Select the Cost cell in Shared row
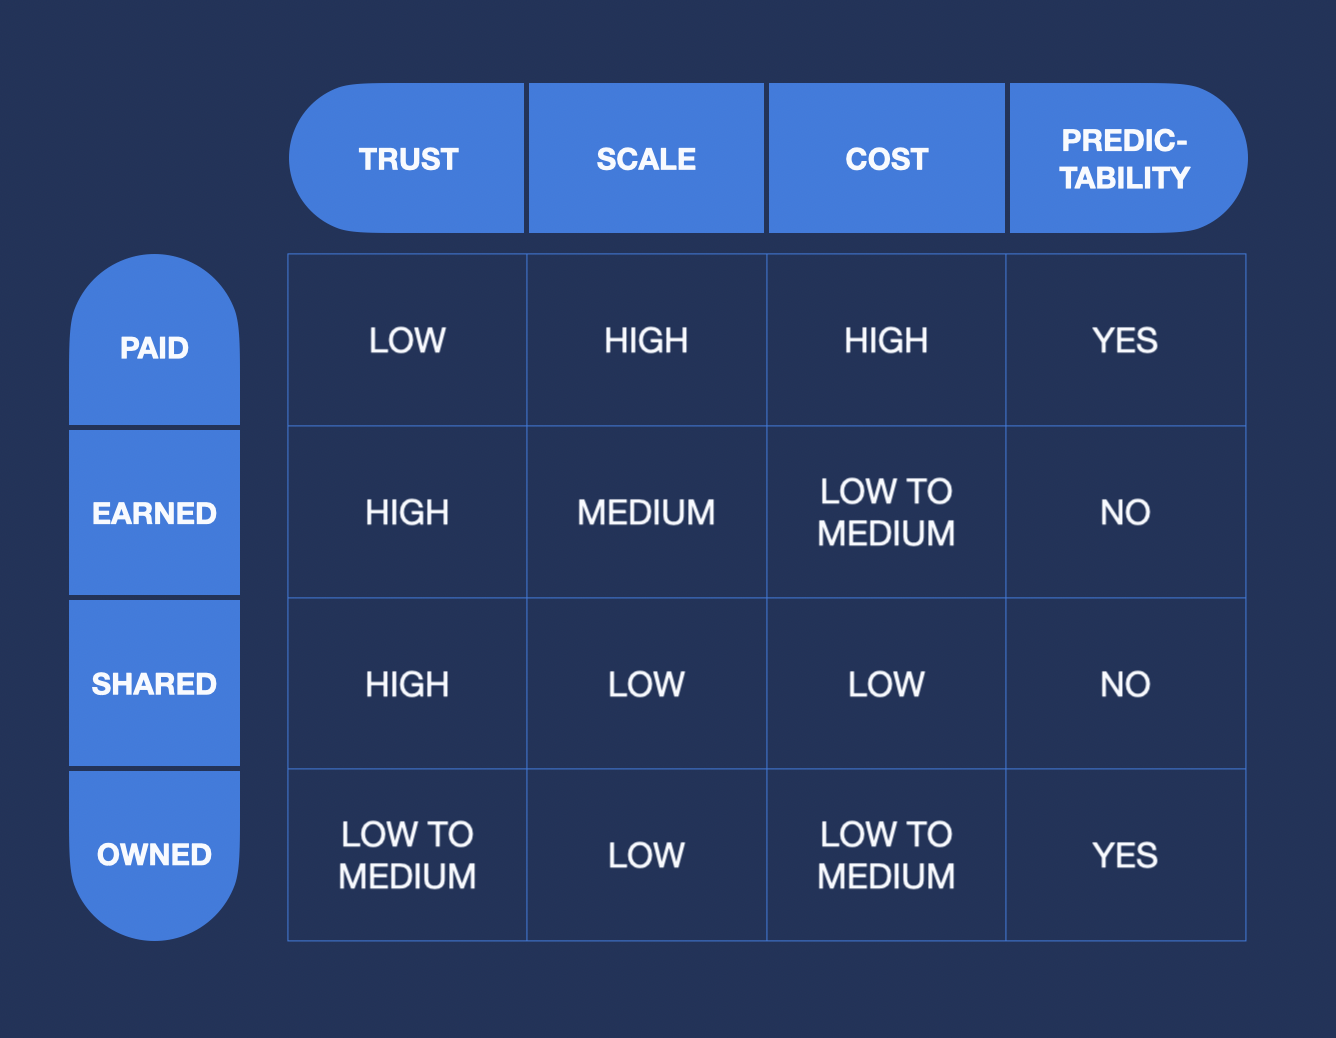 point(886,684)
